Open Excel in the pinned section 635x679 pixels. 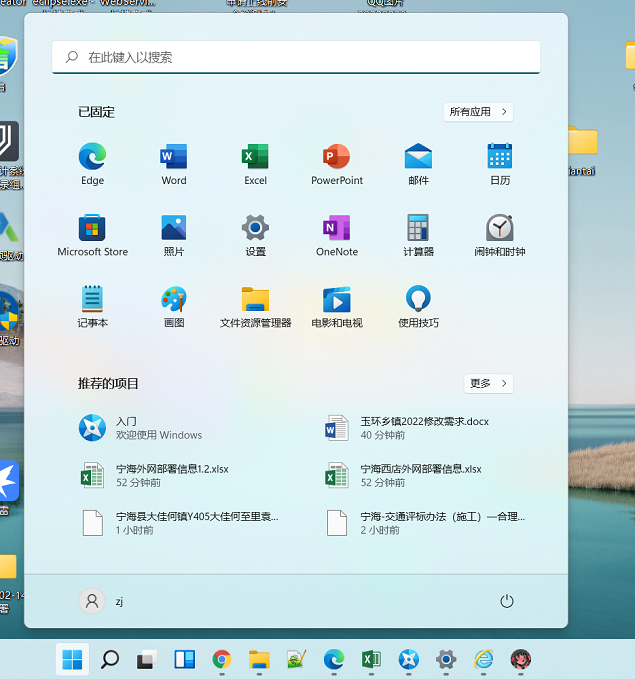[x=255, y=164]
